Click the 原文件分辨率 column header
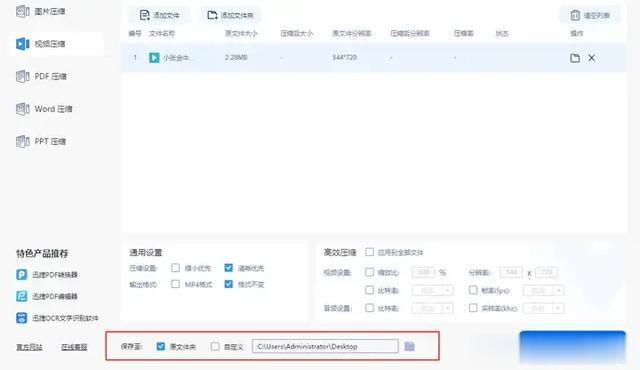 [x=352, y=33]
